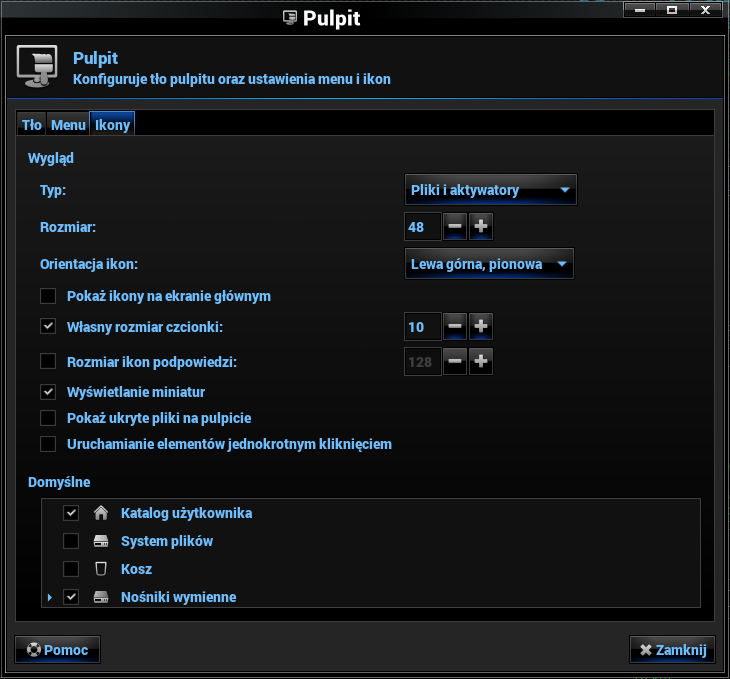730x679 pixels.
Task: Click the Pomoc help button
Action: coord(57,649)
